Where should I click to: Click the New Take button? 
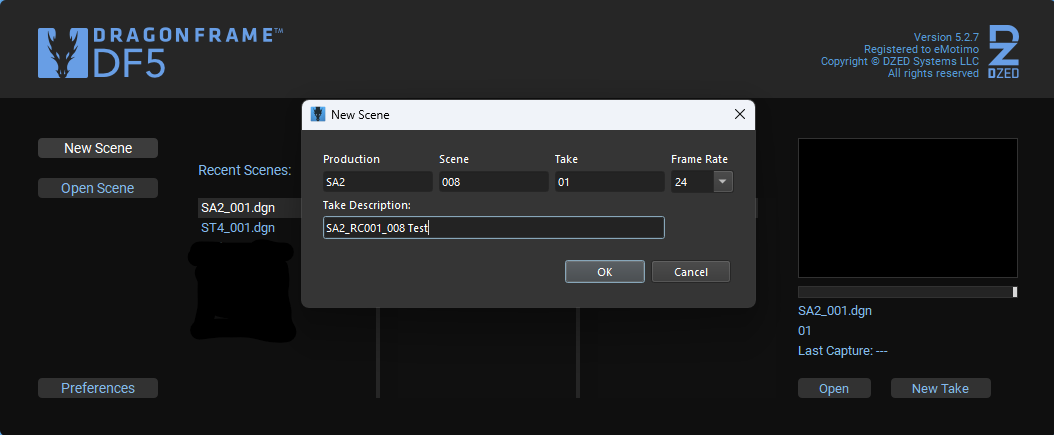[940, 388]
